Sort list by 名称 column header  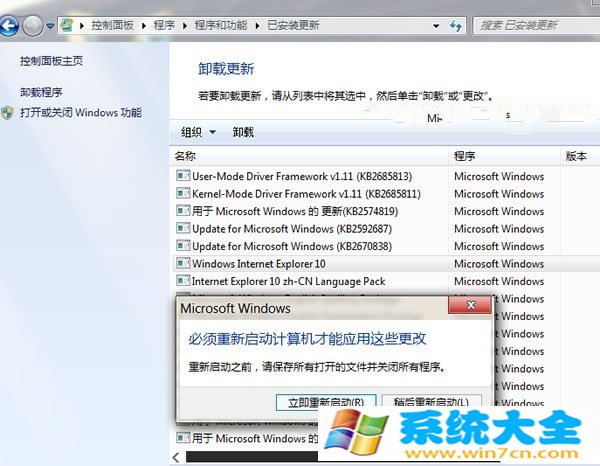click(x=309, y=156)
